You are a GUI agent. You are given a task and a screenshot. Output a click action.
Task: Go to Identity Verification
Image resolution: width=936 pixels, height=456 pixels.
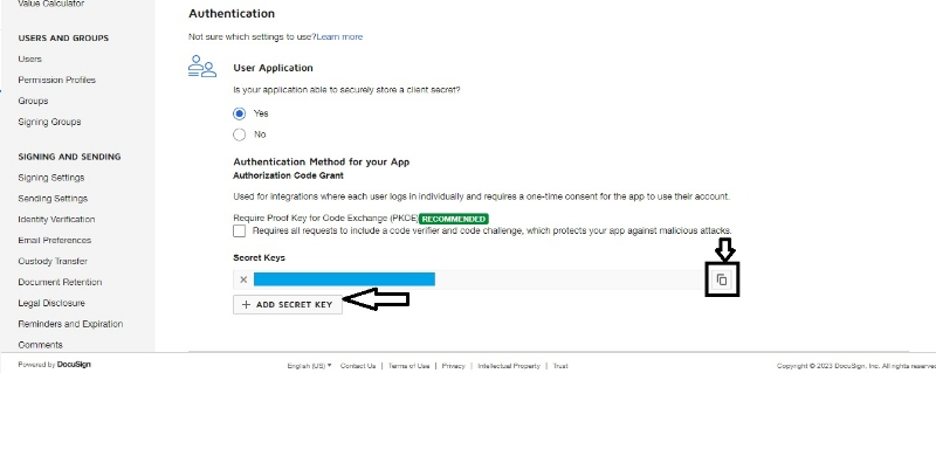tap(56, 219)
